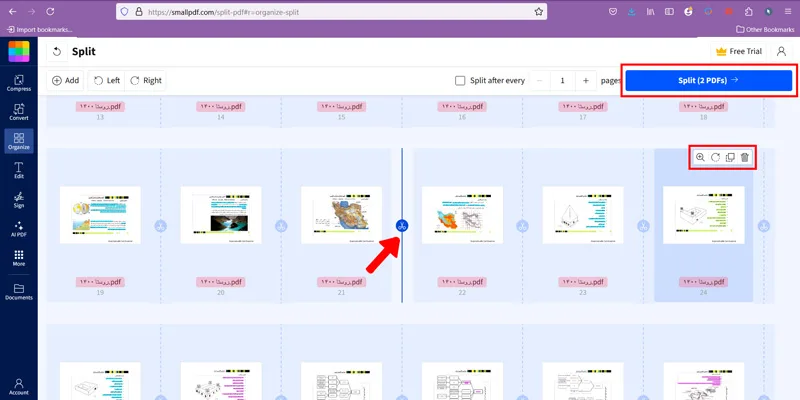
Task: Open user profile icon beside Free Trial
Action: pyautogui.click(x=781, y=51)
